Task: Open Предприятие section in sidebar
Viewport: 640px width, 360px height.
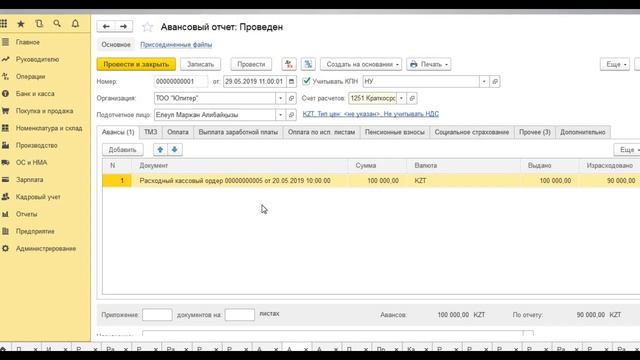Action: pos(35,231)
